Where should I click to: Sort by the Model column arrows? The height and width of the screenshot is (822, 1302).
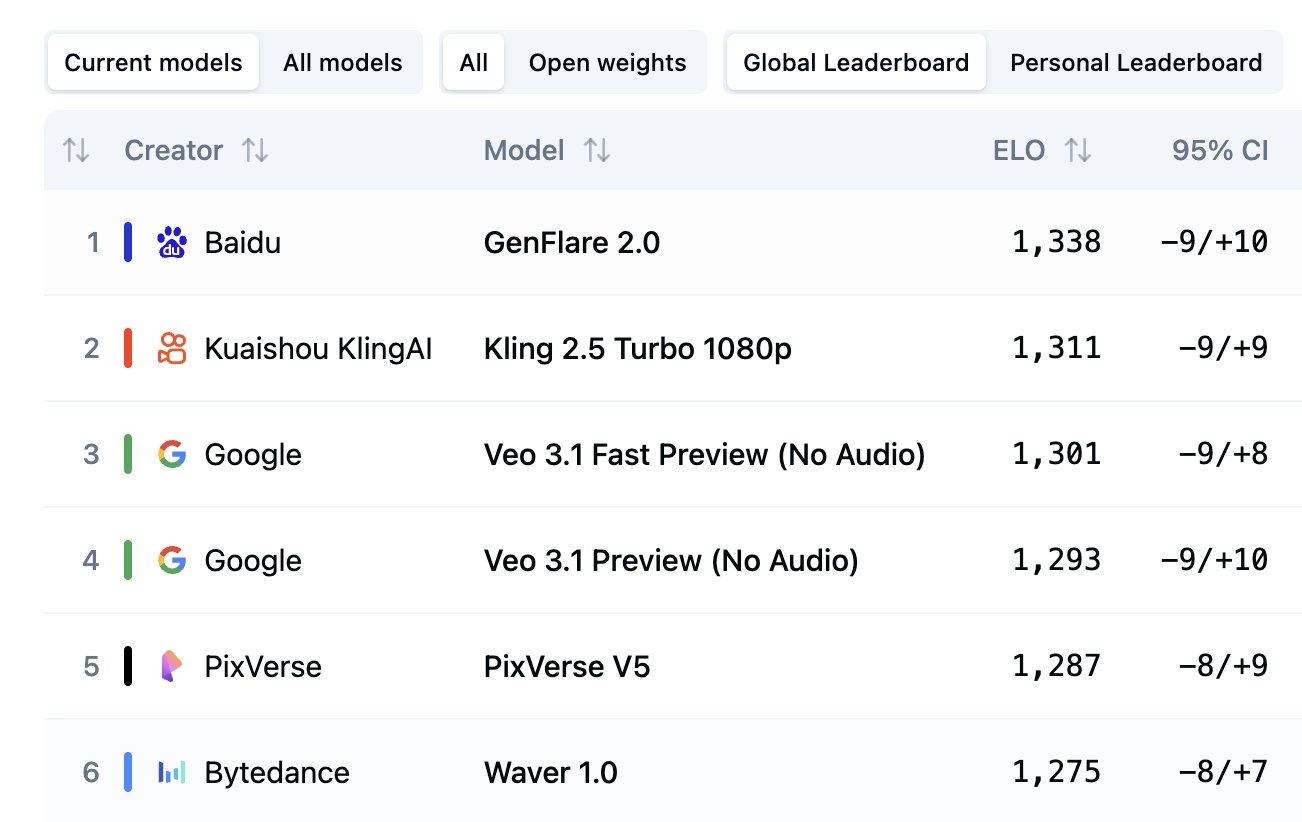pyautogui.click(x=597, y=151)
